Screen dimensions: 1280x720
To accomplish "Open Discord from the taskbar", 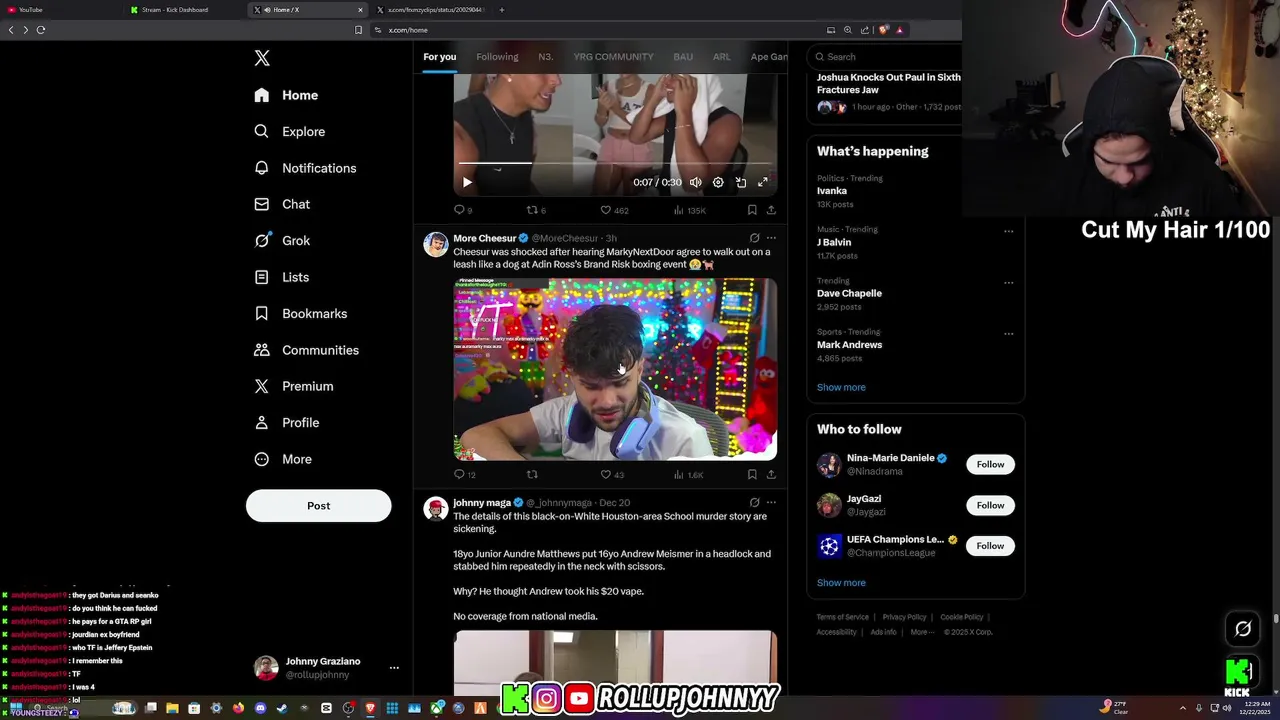I will click(x=260, y=708).
